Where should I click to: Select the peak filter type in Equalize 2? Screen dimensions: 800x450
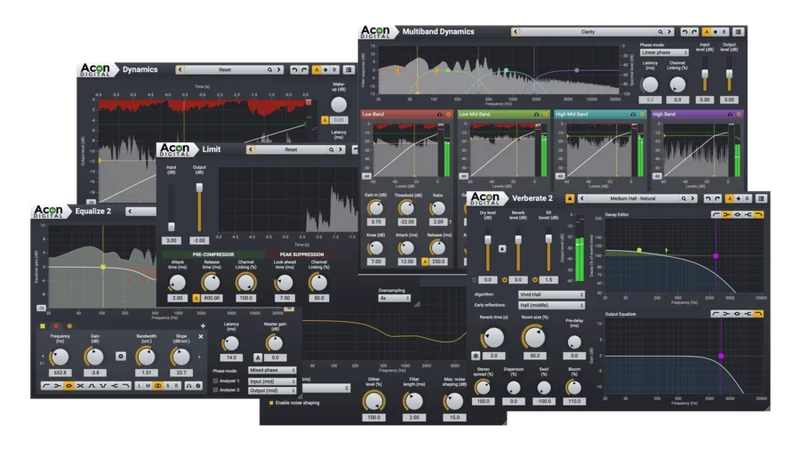[69, 386]
